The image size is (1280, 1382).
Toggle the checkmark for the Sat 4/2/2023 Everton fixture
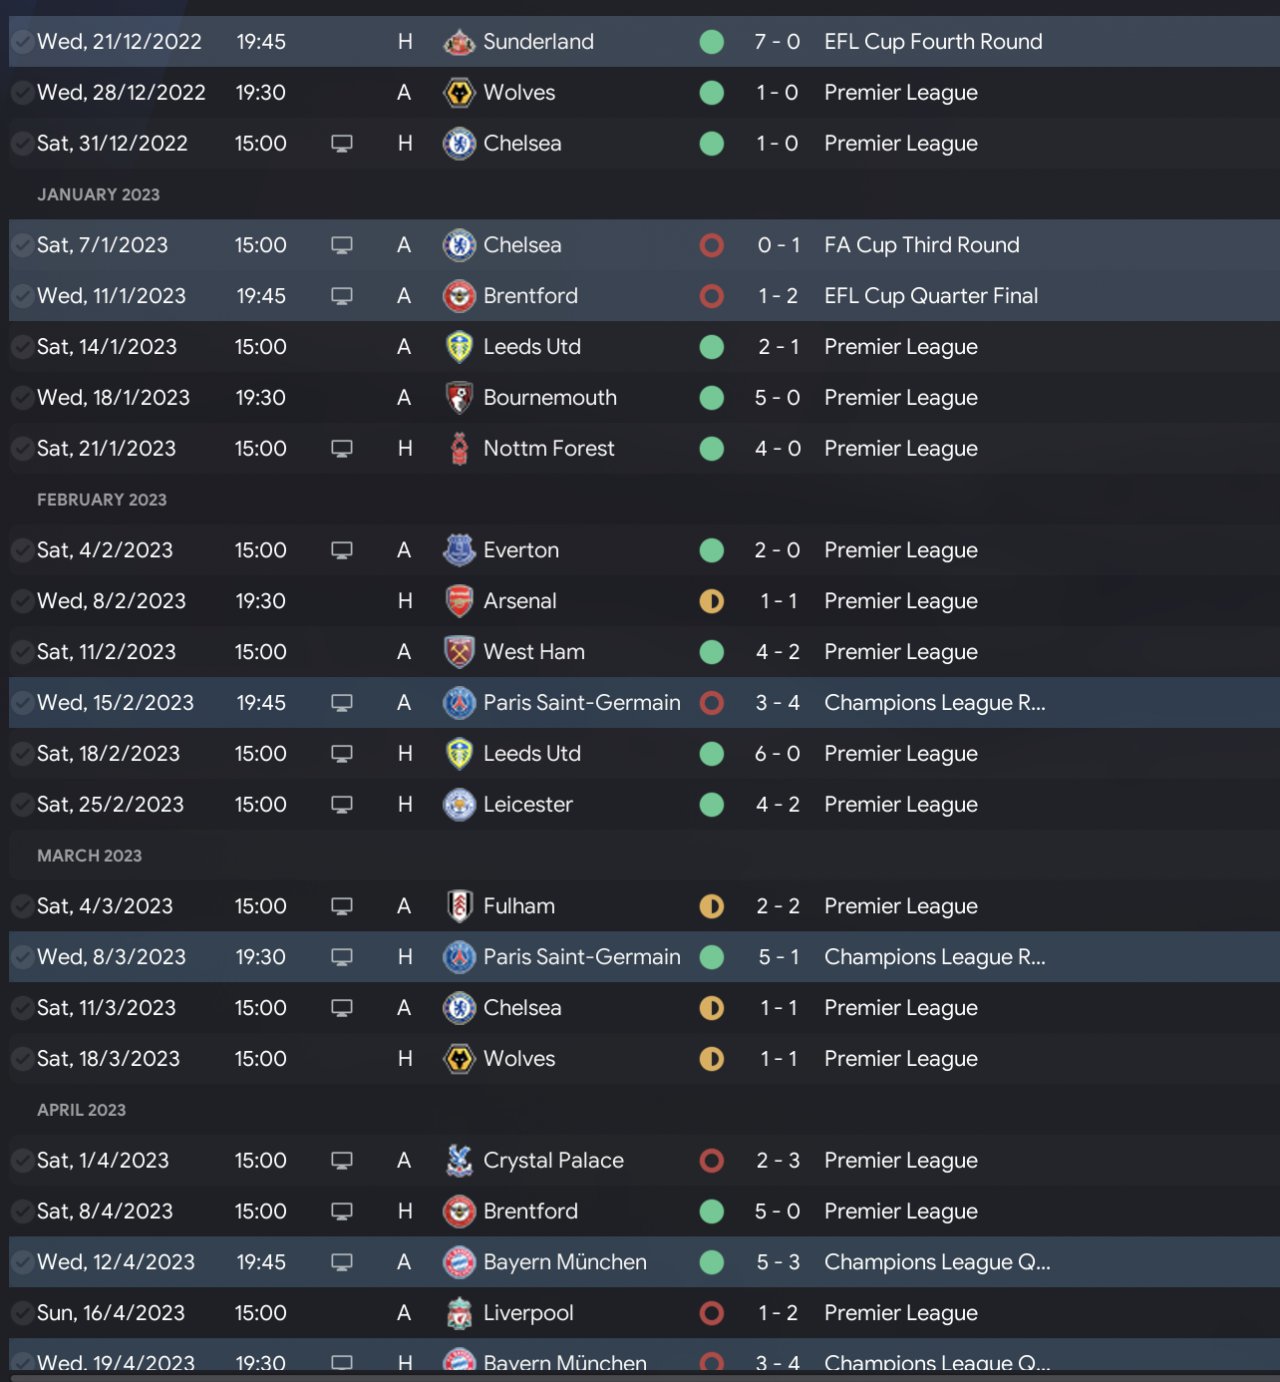point(21,550)
